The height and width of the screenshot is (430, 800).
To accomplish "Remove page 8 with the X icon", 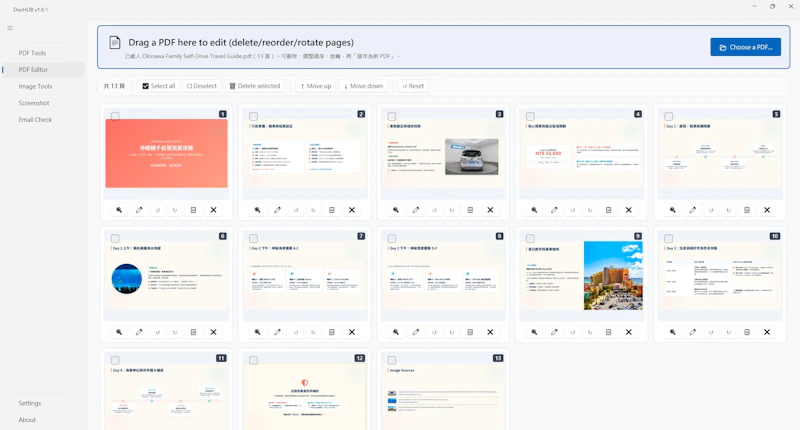I will coord(490,332).
